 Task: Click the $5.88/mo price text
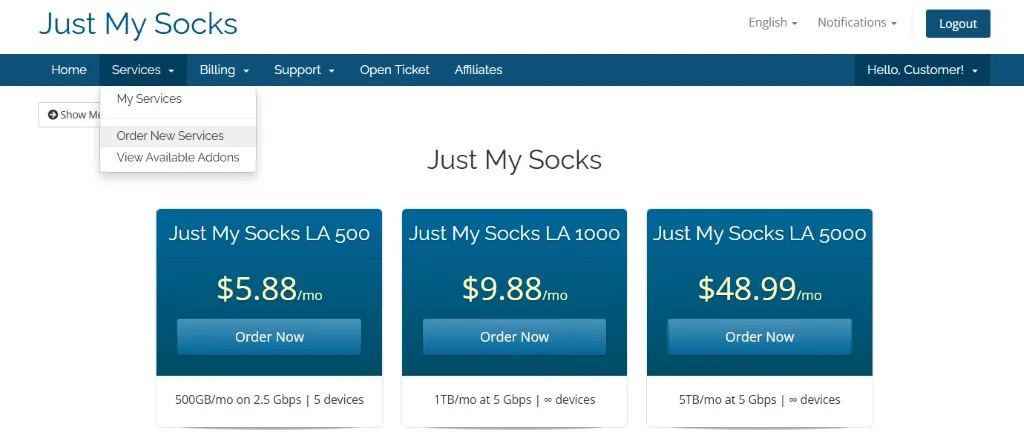click(269, 289)
